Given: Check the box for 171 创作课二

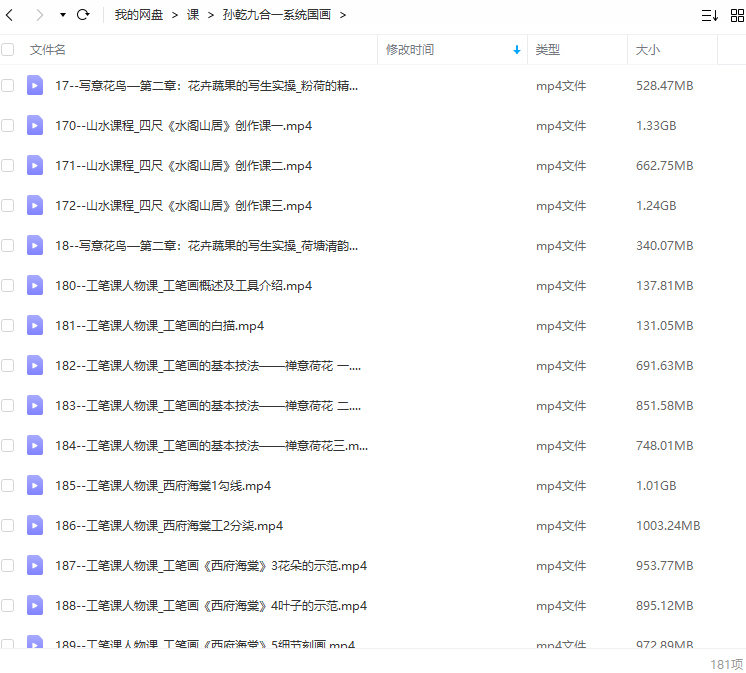Looking at the screenshot, I should tap(8, 166).
